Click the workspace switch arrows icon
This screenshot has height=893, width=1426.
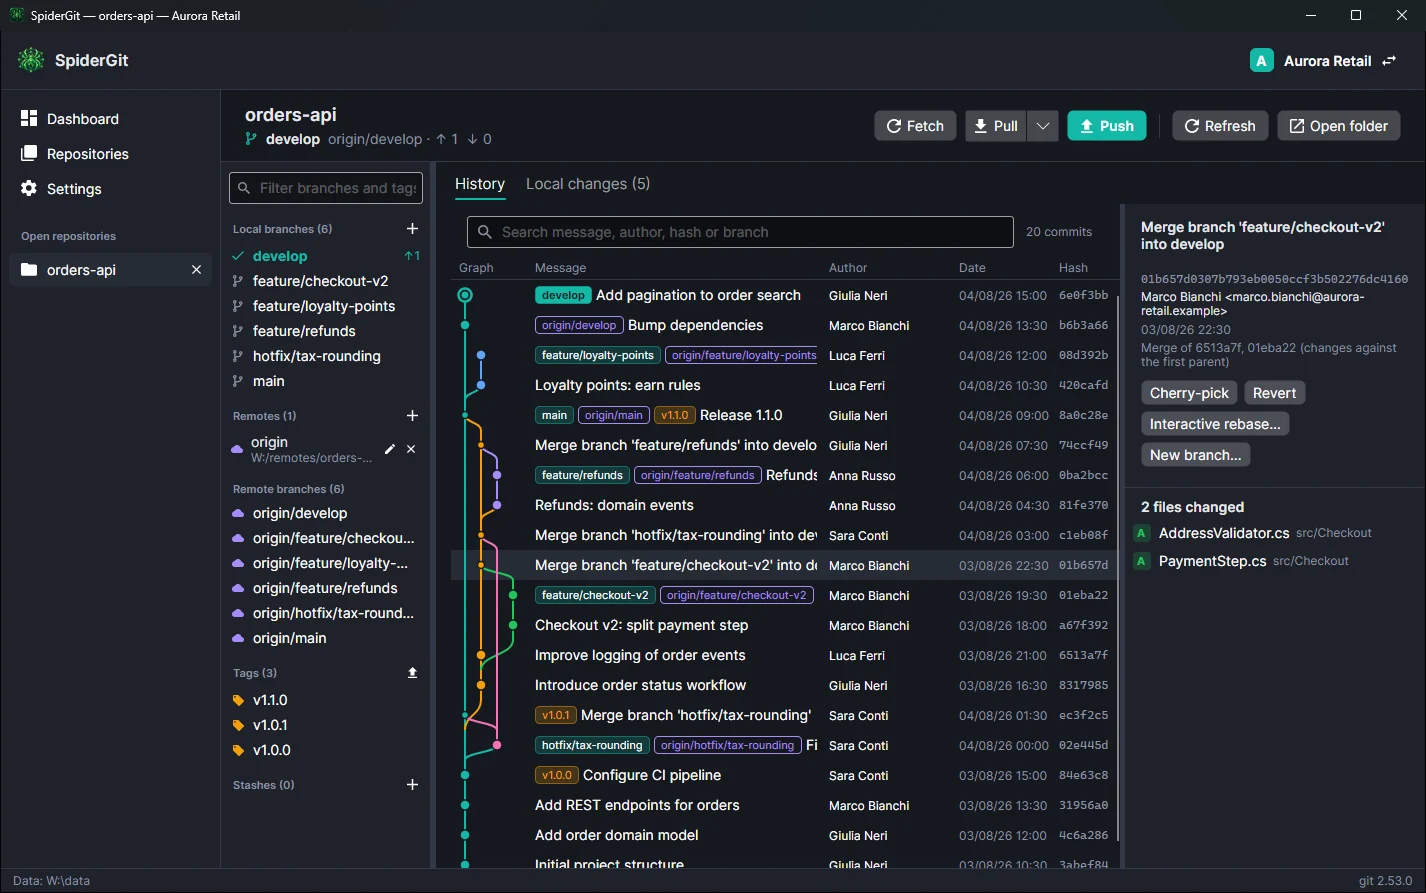pos(1389,61)
